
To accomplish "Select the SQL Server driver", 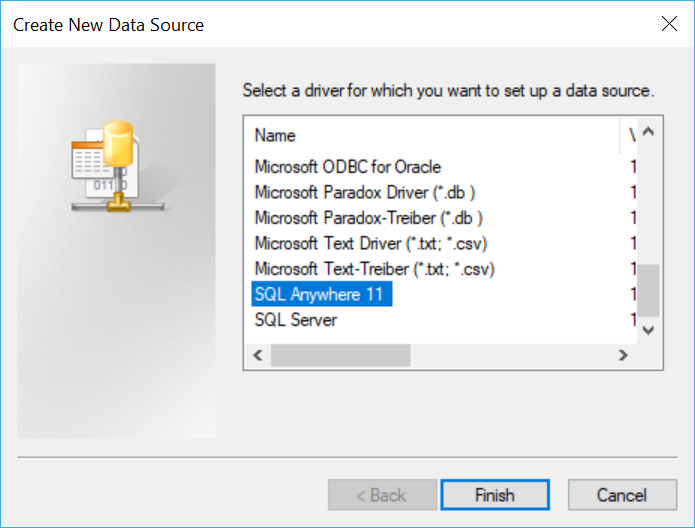I will [296, 320].
